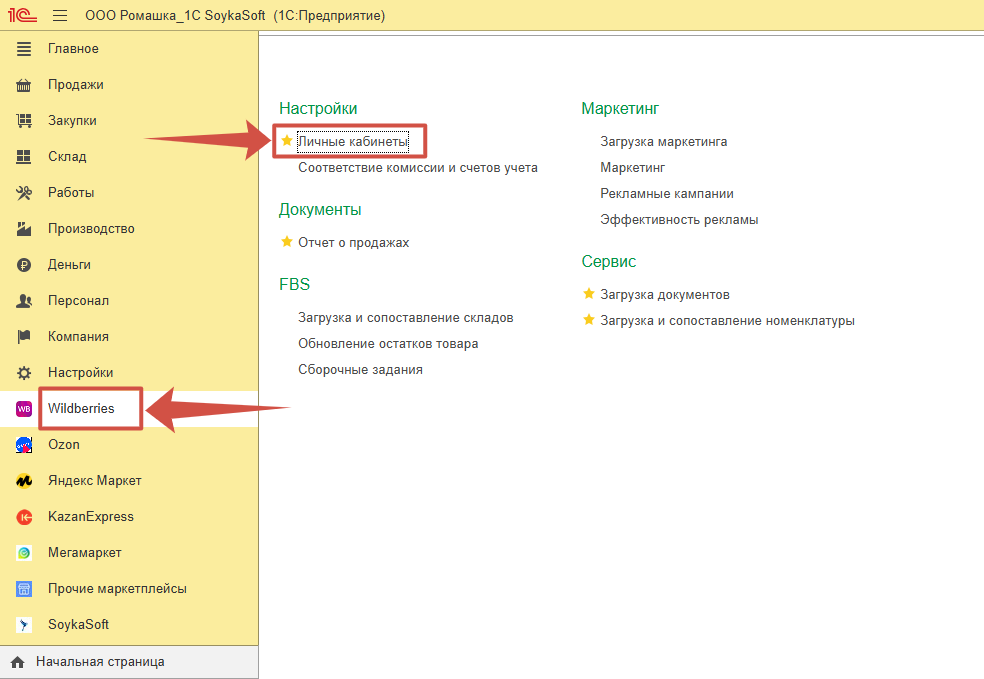The width and height of the screenshot is (984, 679).
Task: Toggle favorite star next to Отчет о продажах
Action: pos(287,242)
